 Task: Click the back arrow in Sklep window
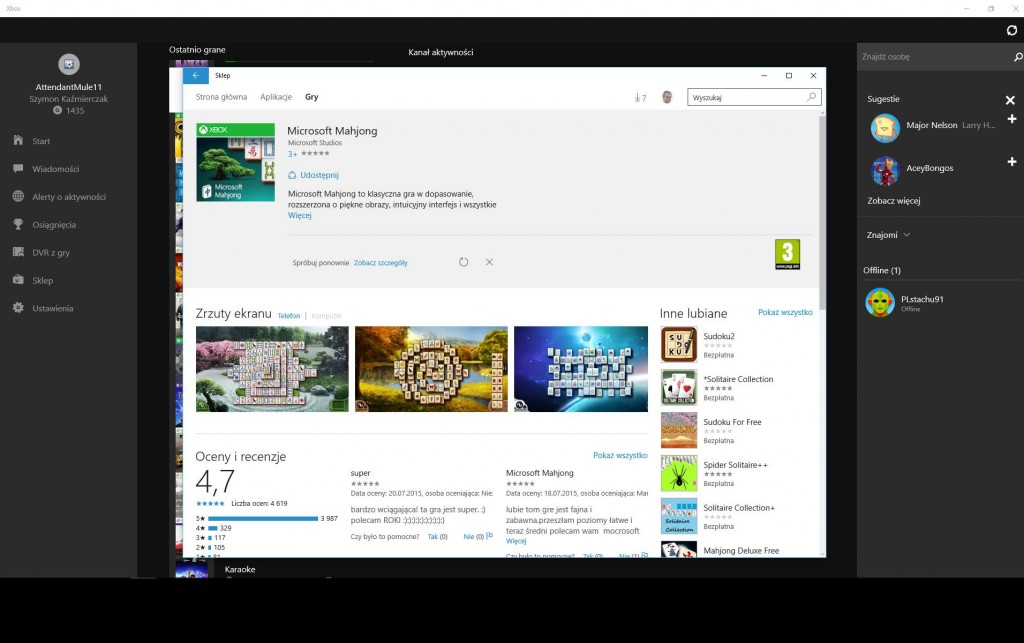coord(196,76)
